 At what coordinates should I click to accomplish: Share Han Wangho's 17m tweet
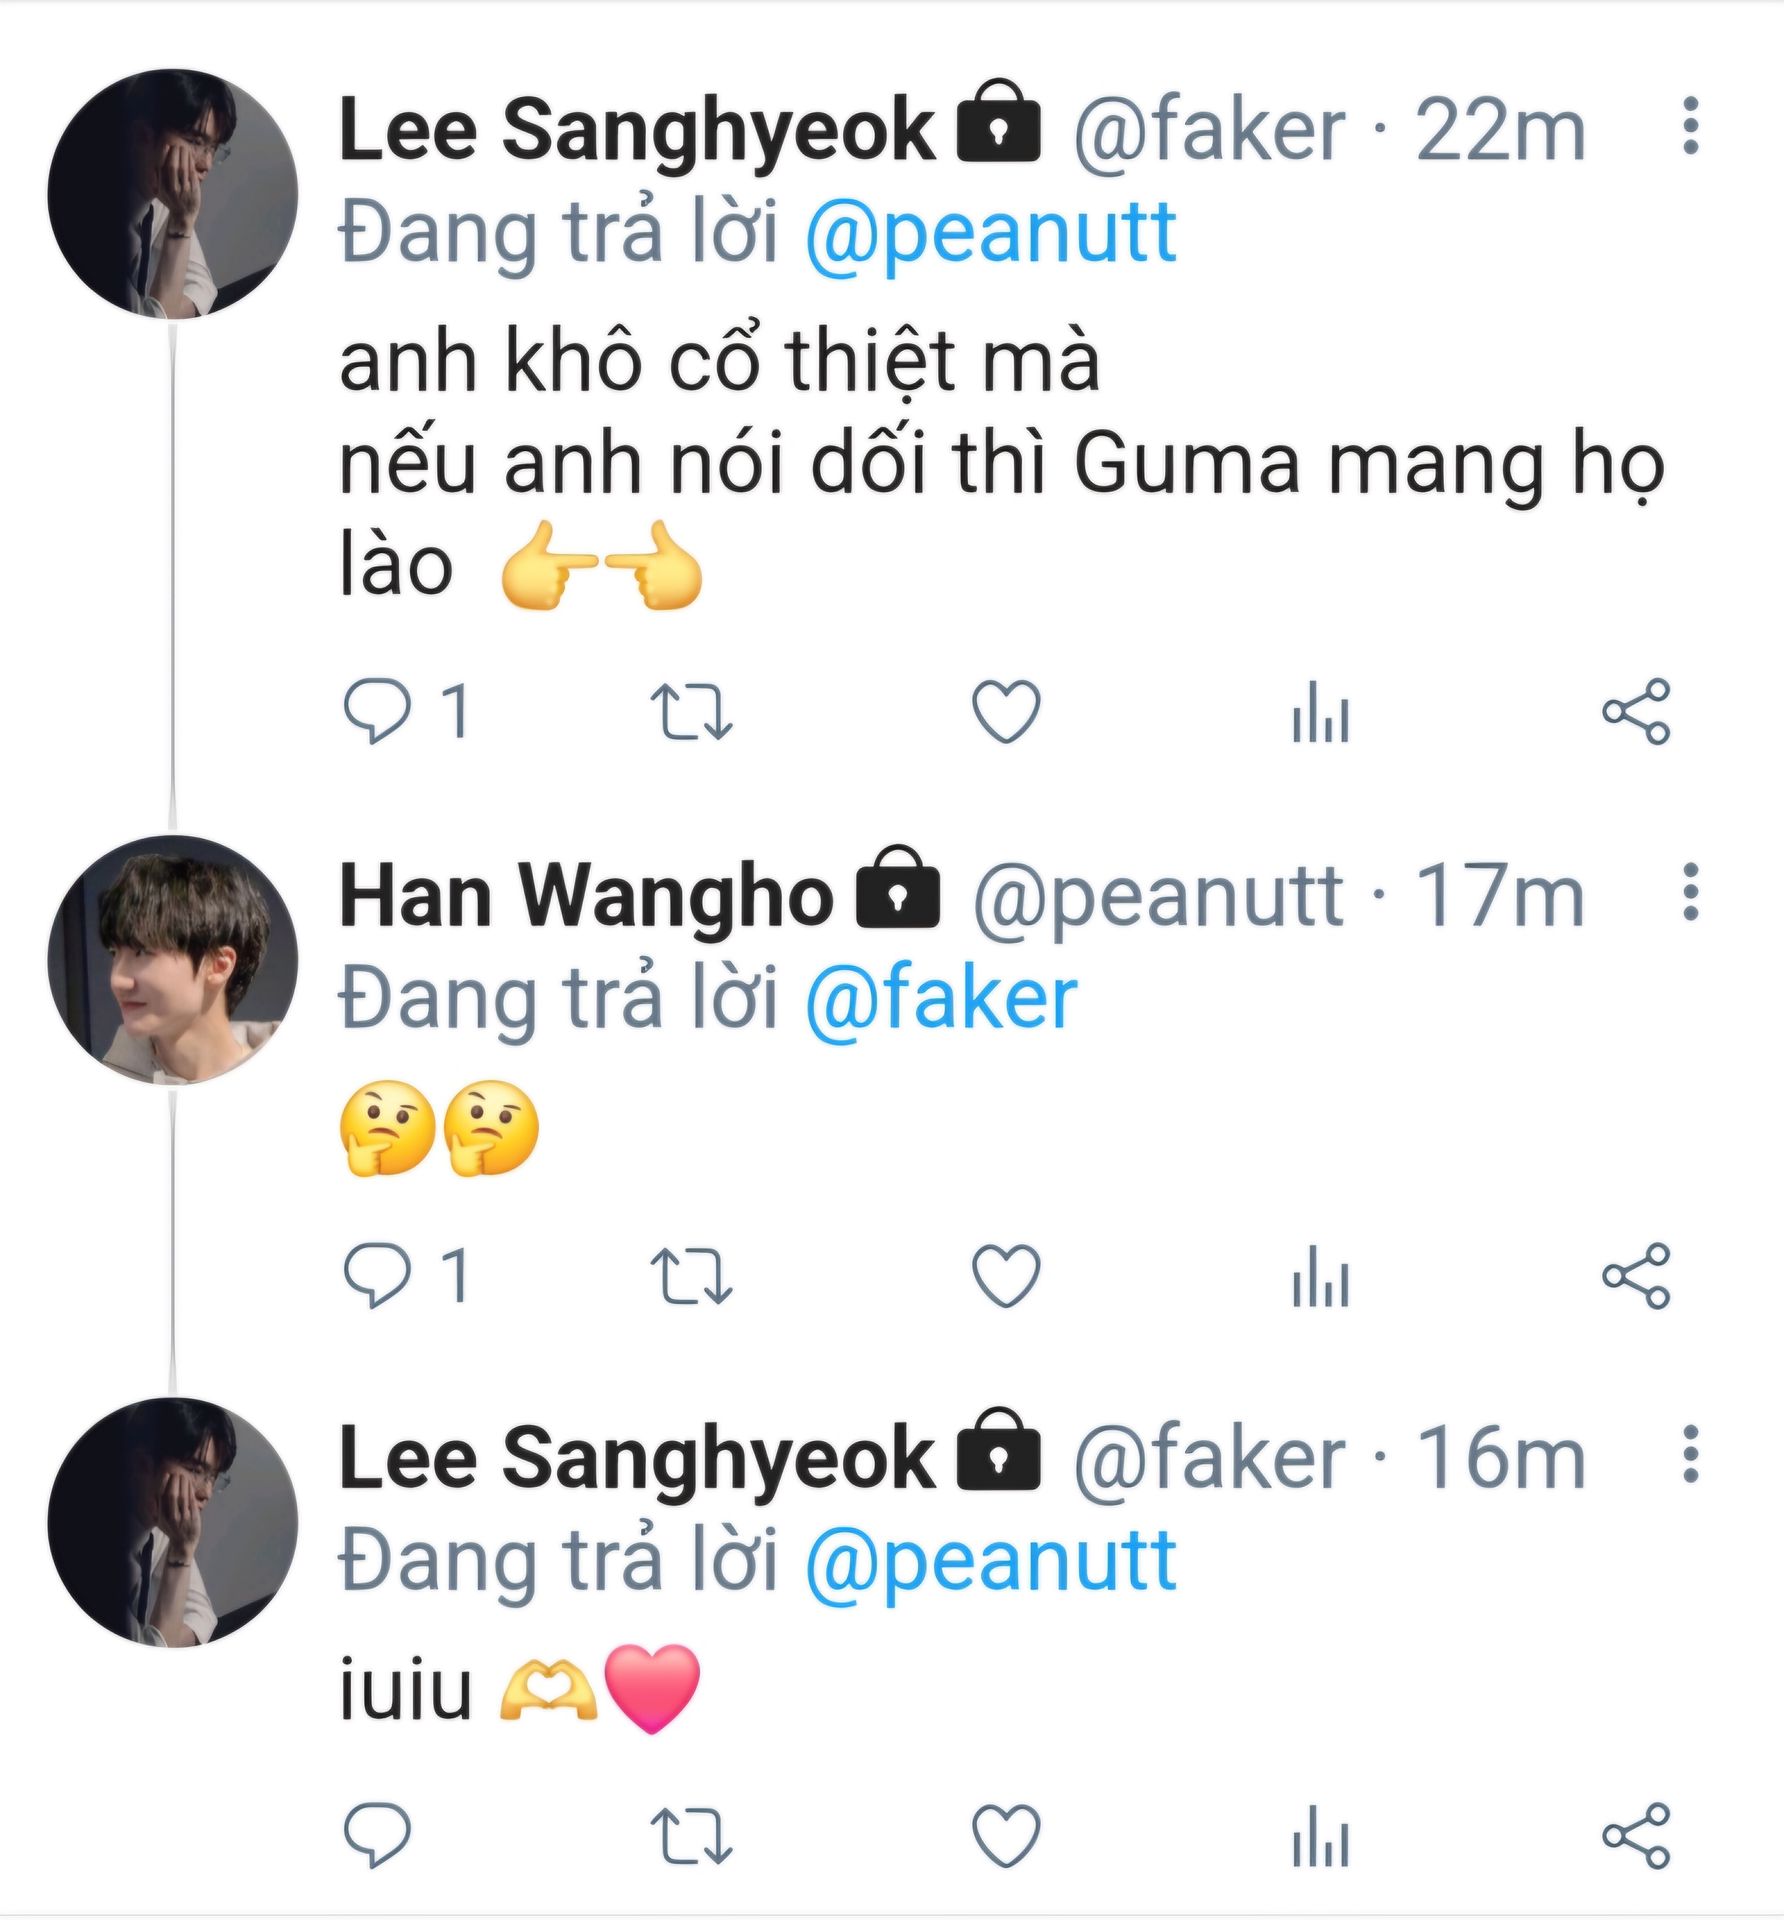pyautogui.click(x=1636, y=1276)
